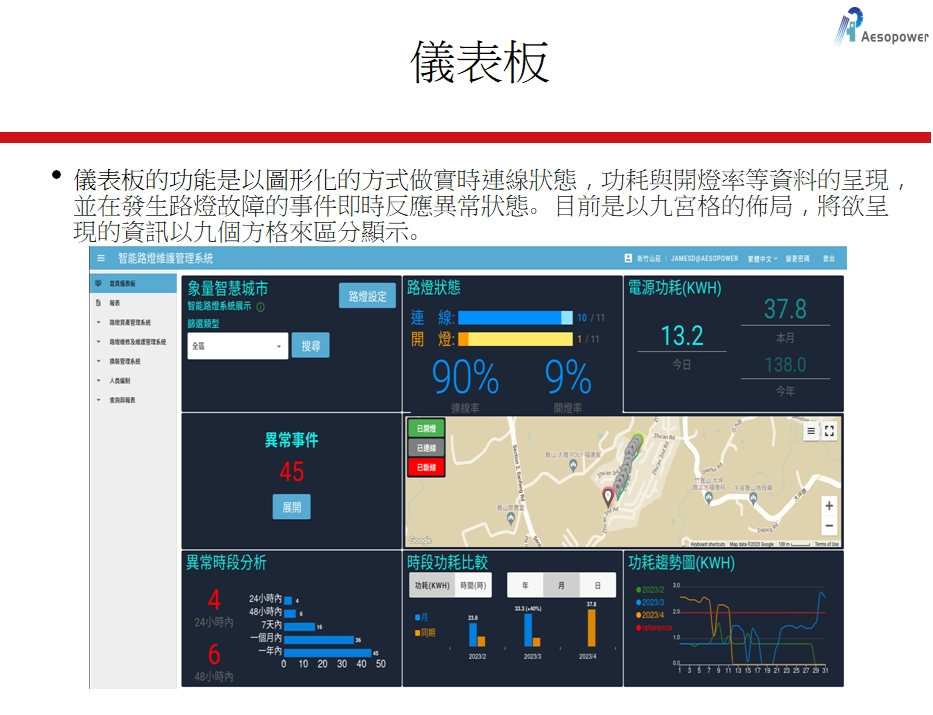
Task: Click the 2023/2 blue bar in comparison chart
Action: click(473, 635)
